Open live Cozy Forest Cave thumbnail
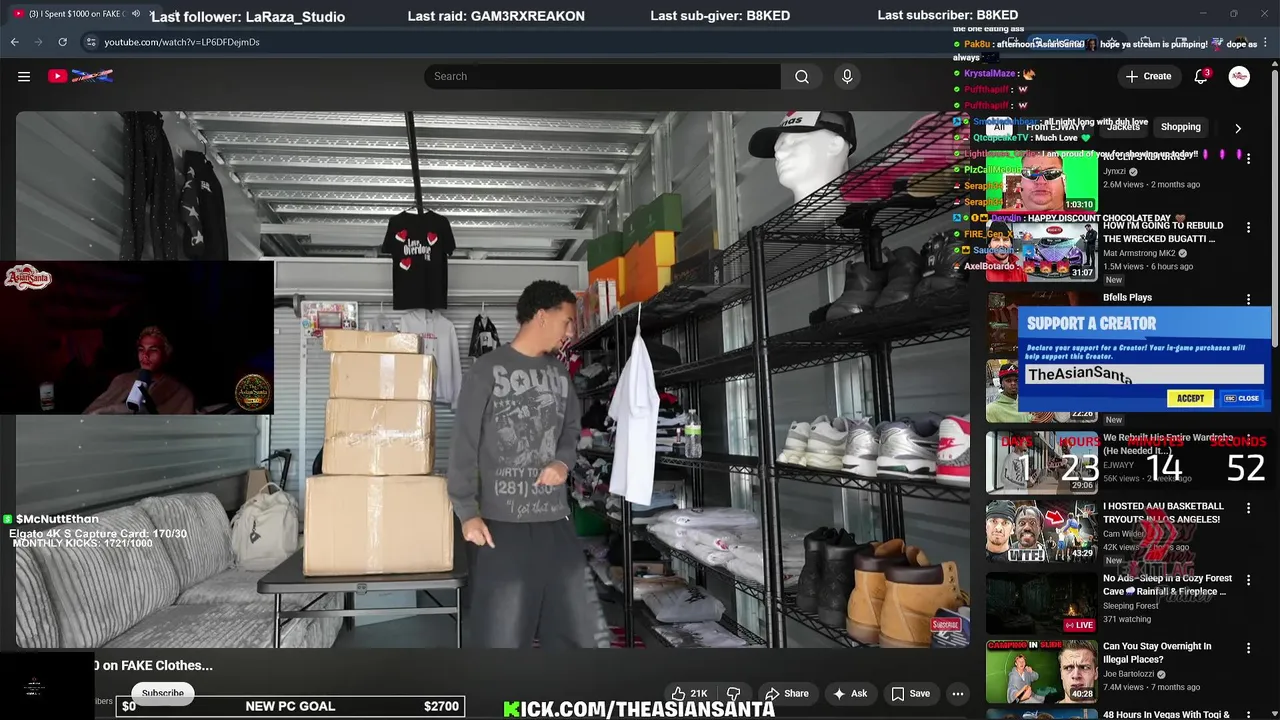 [x=1042, y=602]
